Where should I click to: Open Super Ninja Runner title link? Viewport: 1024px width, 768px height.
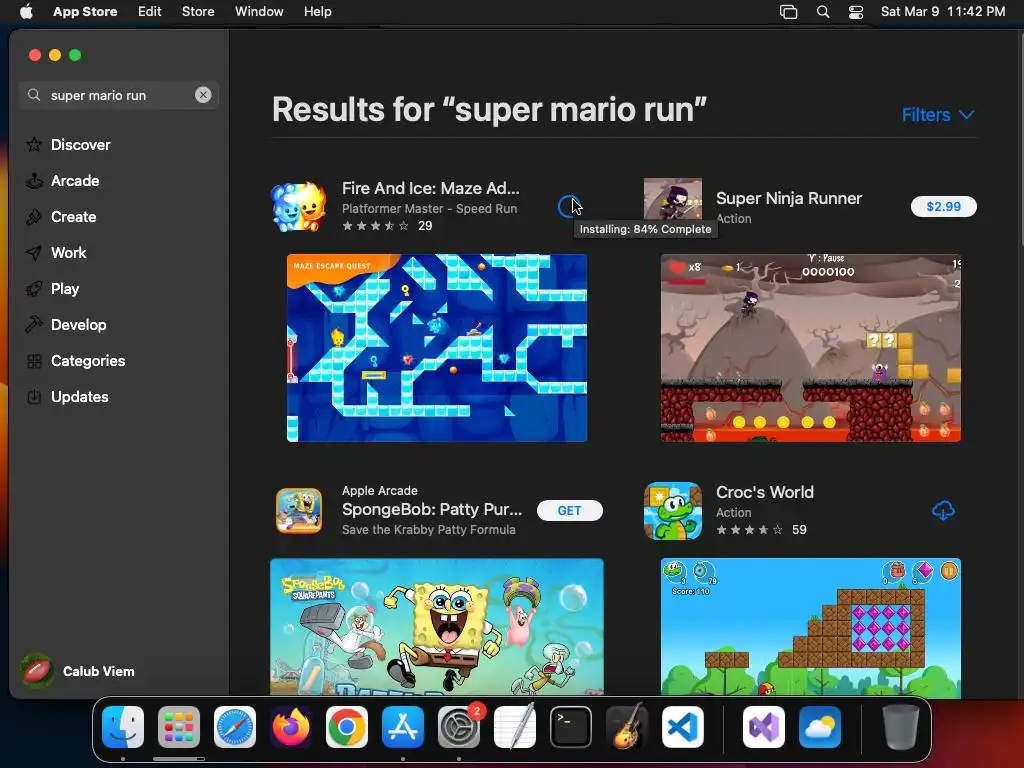click(x=789, y=199)
